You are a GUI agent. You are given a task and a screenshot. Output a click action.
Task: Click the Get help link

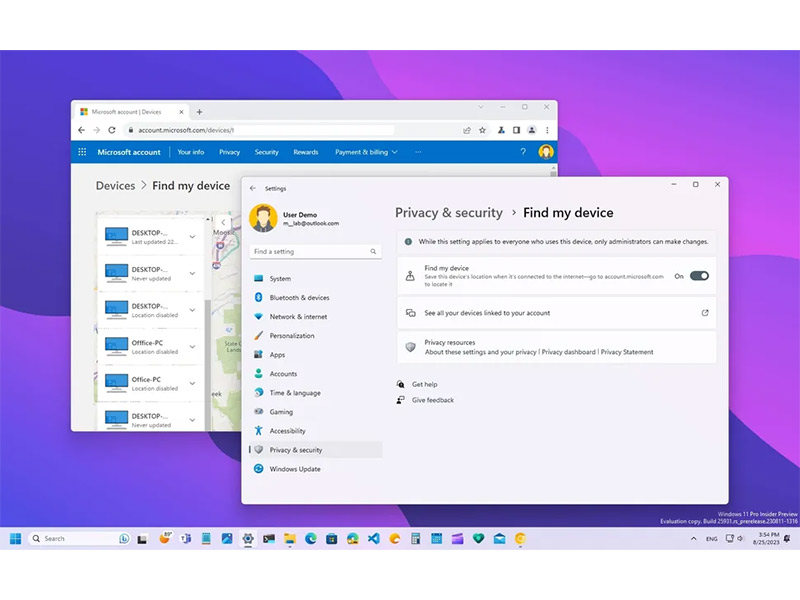(424, 384)
